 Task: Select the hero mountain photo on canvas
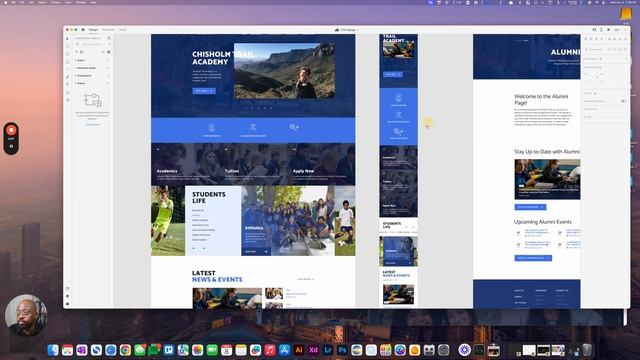(x=284, y=71)
